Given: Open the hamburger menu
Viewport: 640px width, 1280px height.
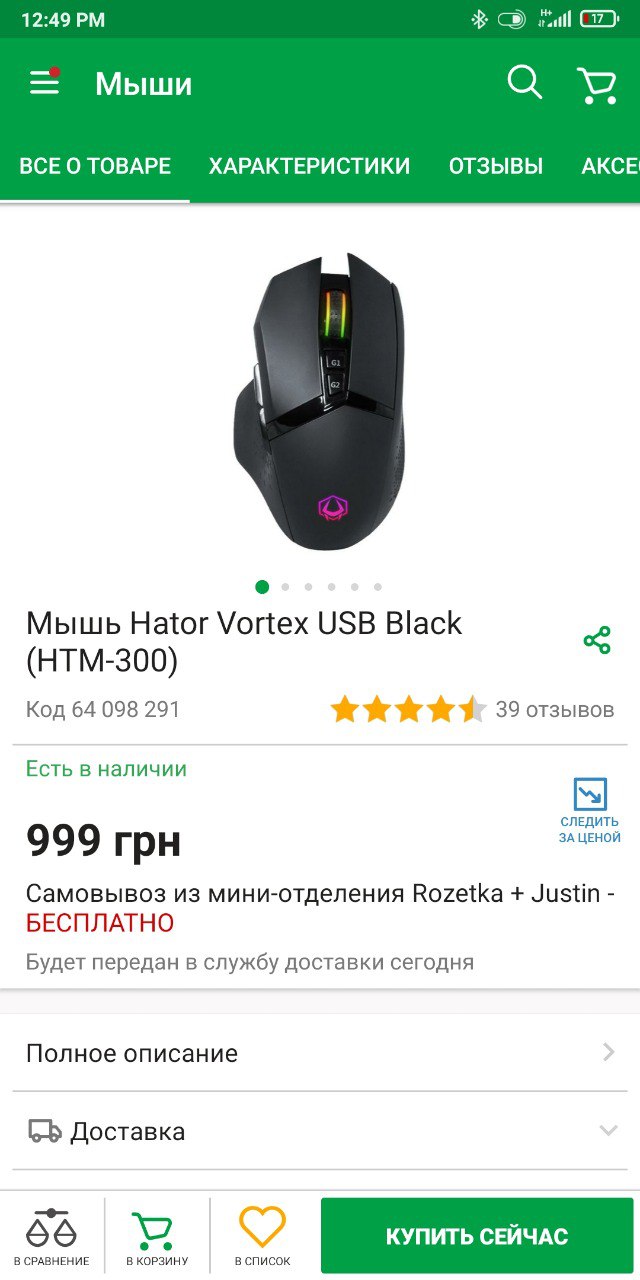Looking at the screenshot, I should pyautogui.click(x=44, y=82).
